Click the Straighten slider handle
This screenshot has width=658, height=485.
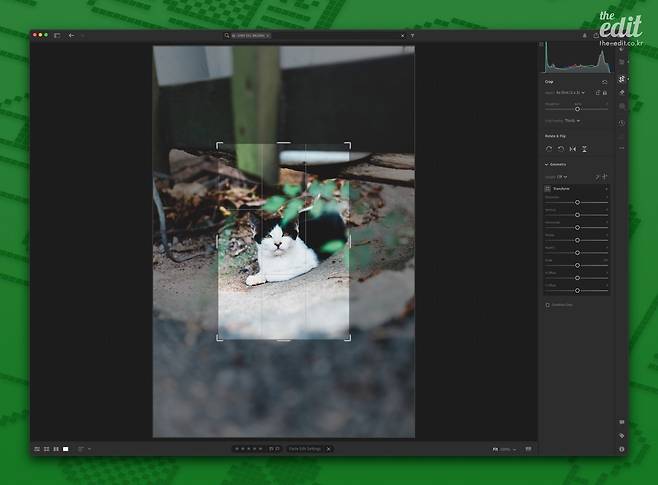[x=577, y=108]
